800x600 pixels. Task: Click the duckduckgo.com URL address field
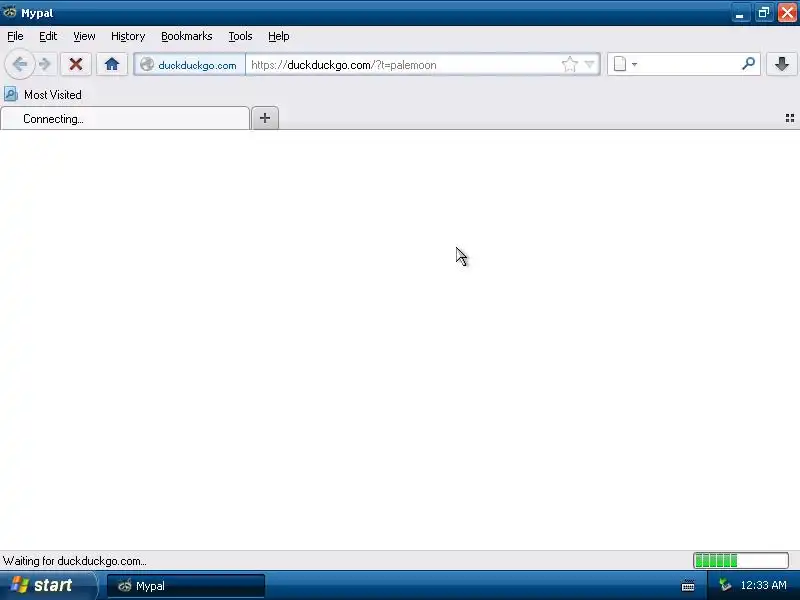pyautogui.click(x=403, y=65)
